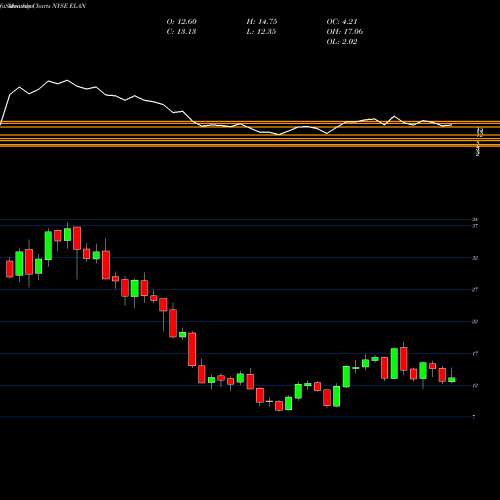Click the 22 price axis label

point(476,322)
